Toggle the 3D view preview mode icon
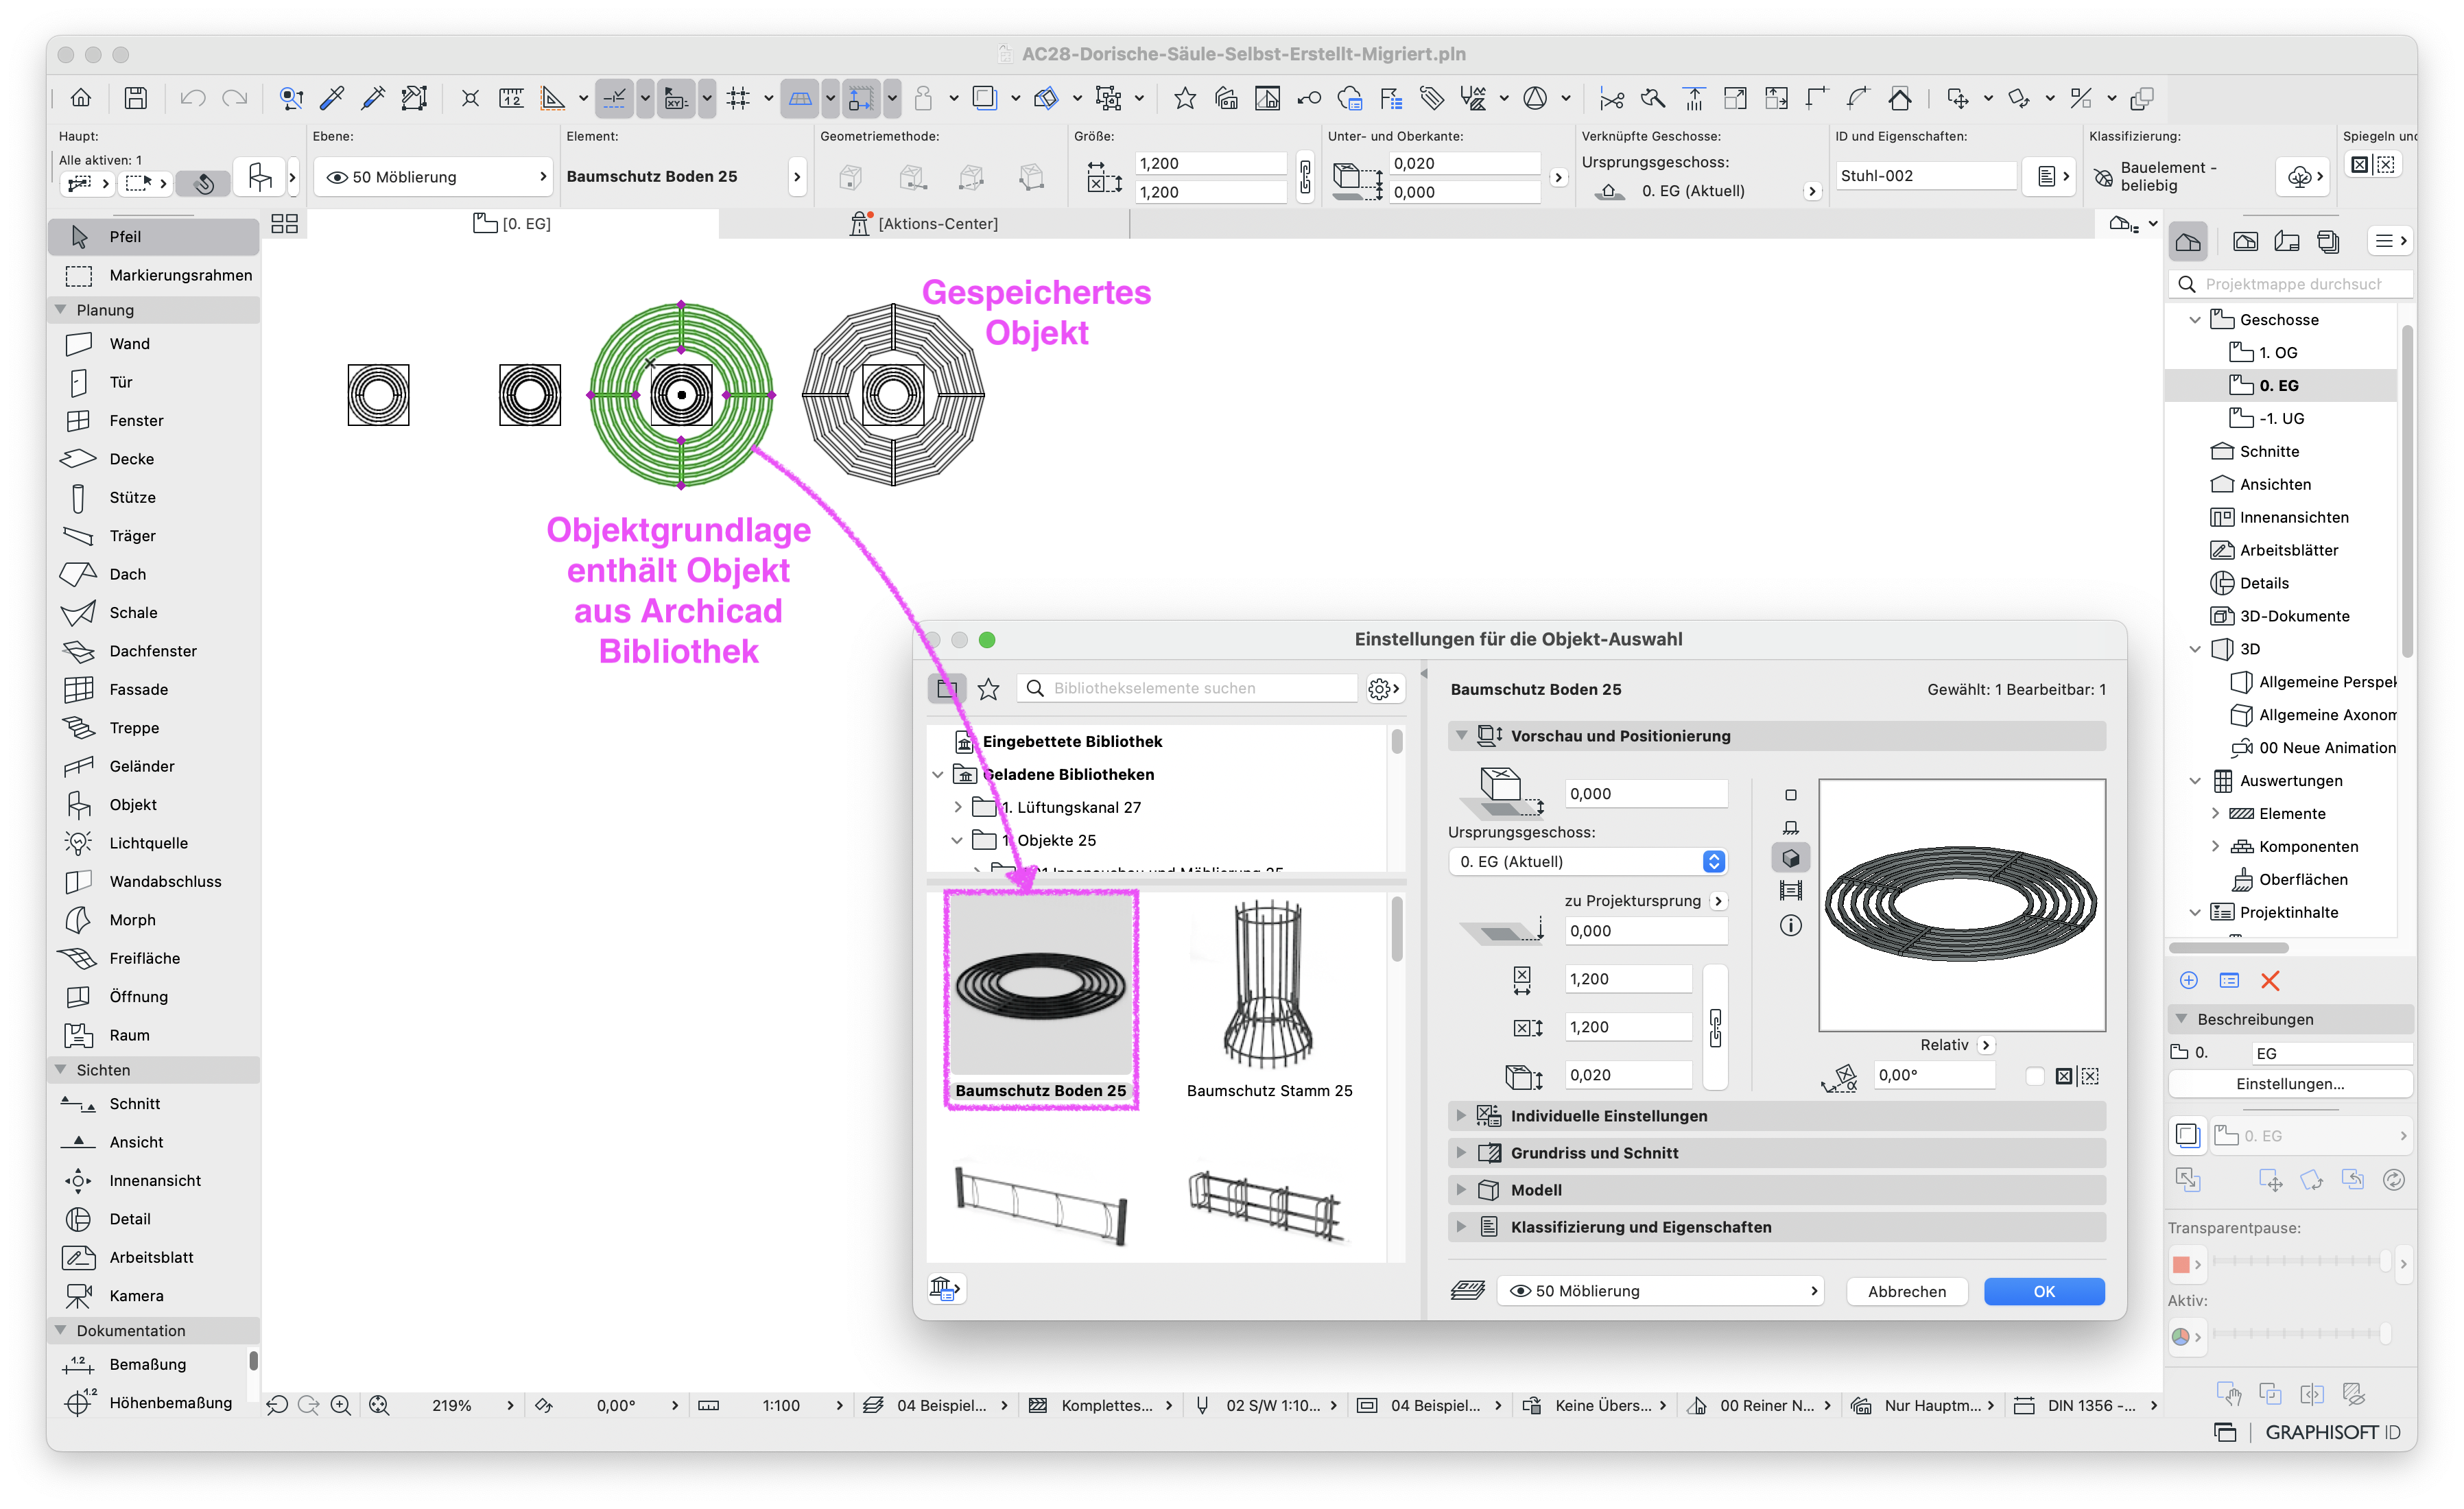2464x1509 pixels. [1791, 859]
